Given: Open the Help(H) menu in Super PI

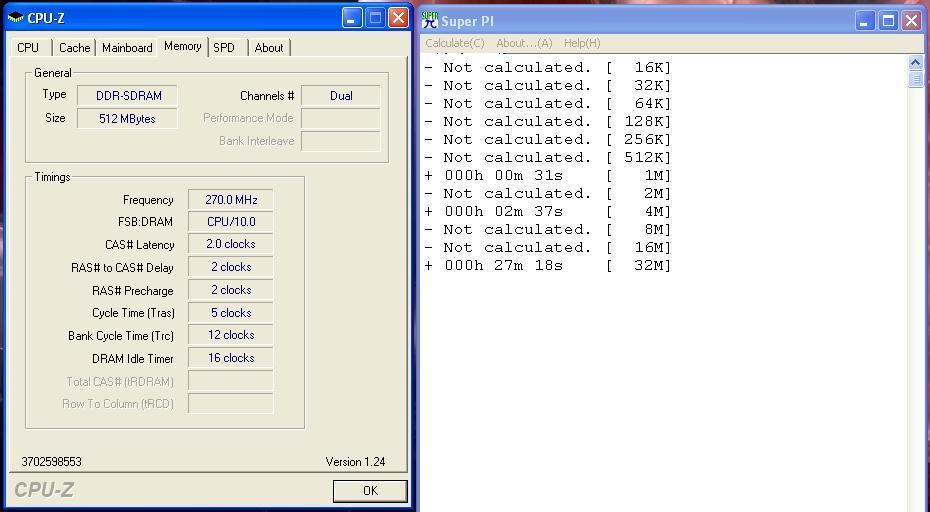Looking at the screenshot, I should 582,43.
